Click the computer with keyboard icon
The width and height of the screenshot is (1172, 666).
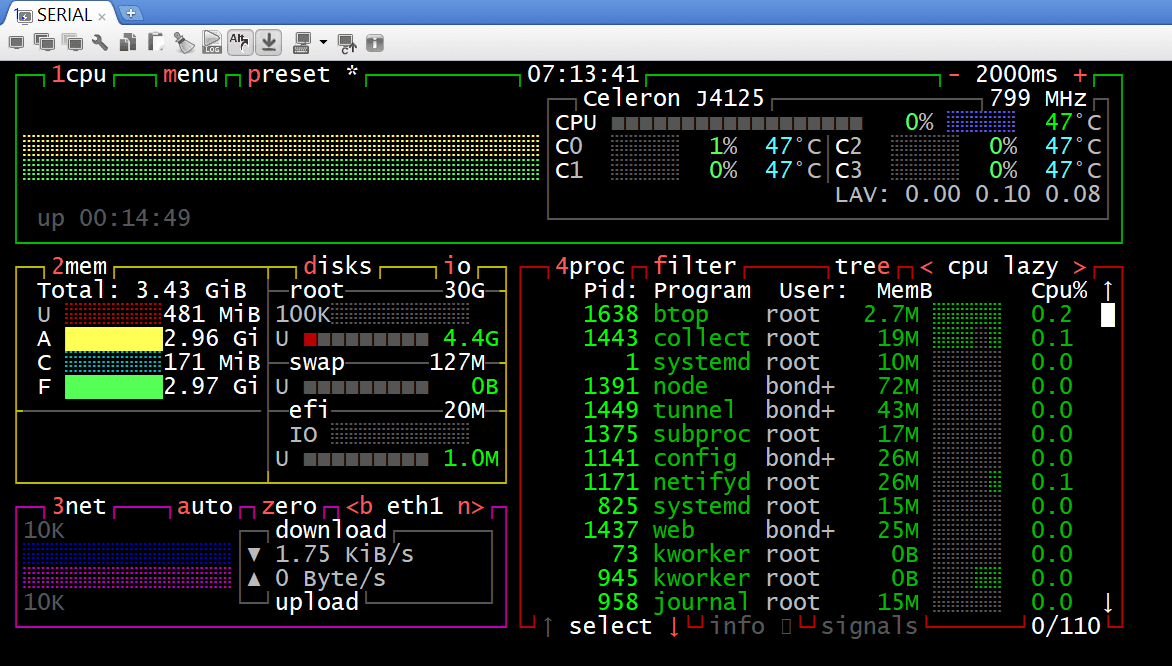(x=302, y=43)
